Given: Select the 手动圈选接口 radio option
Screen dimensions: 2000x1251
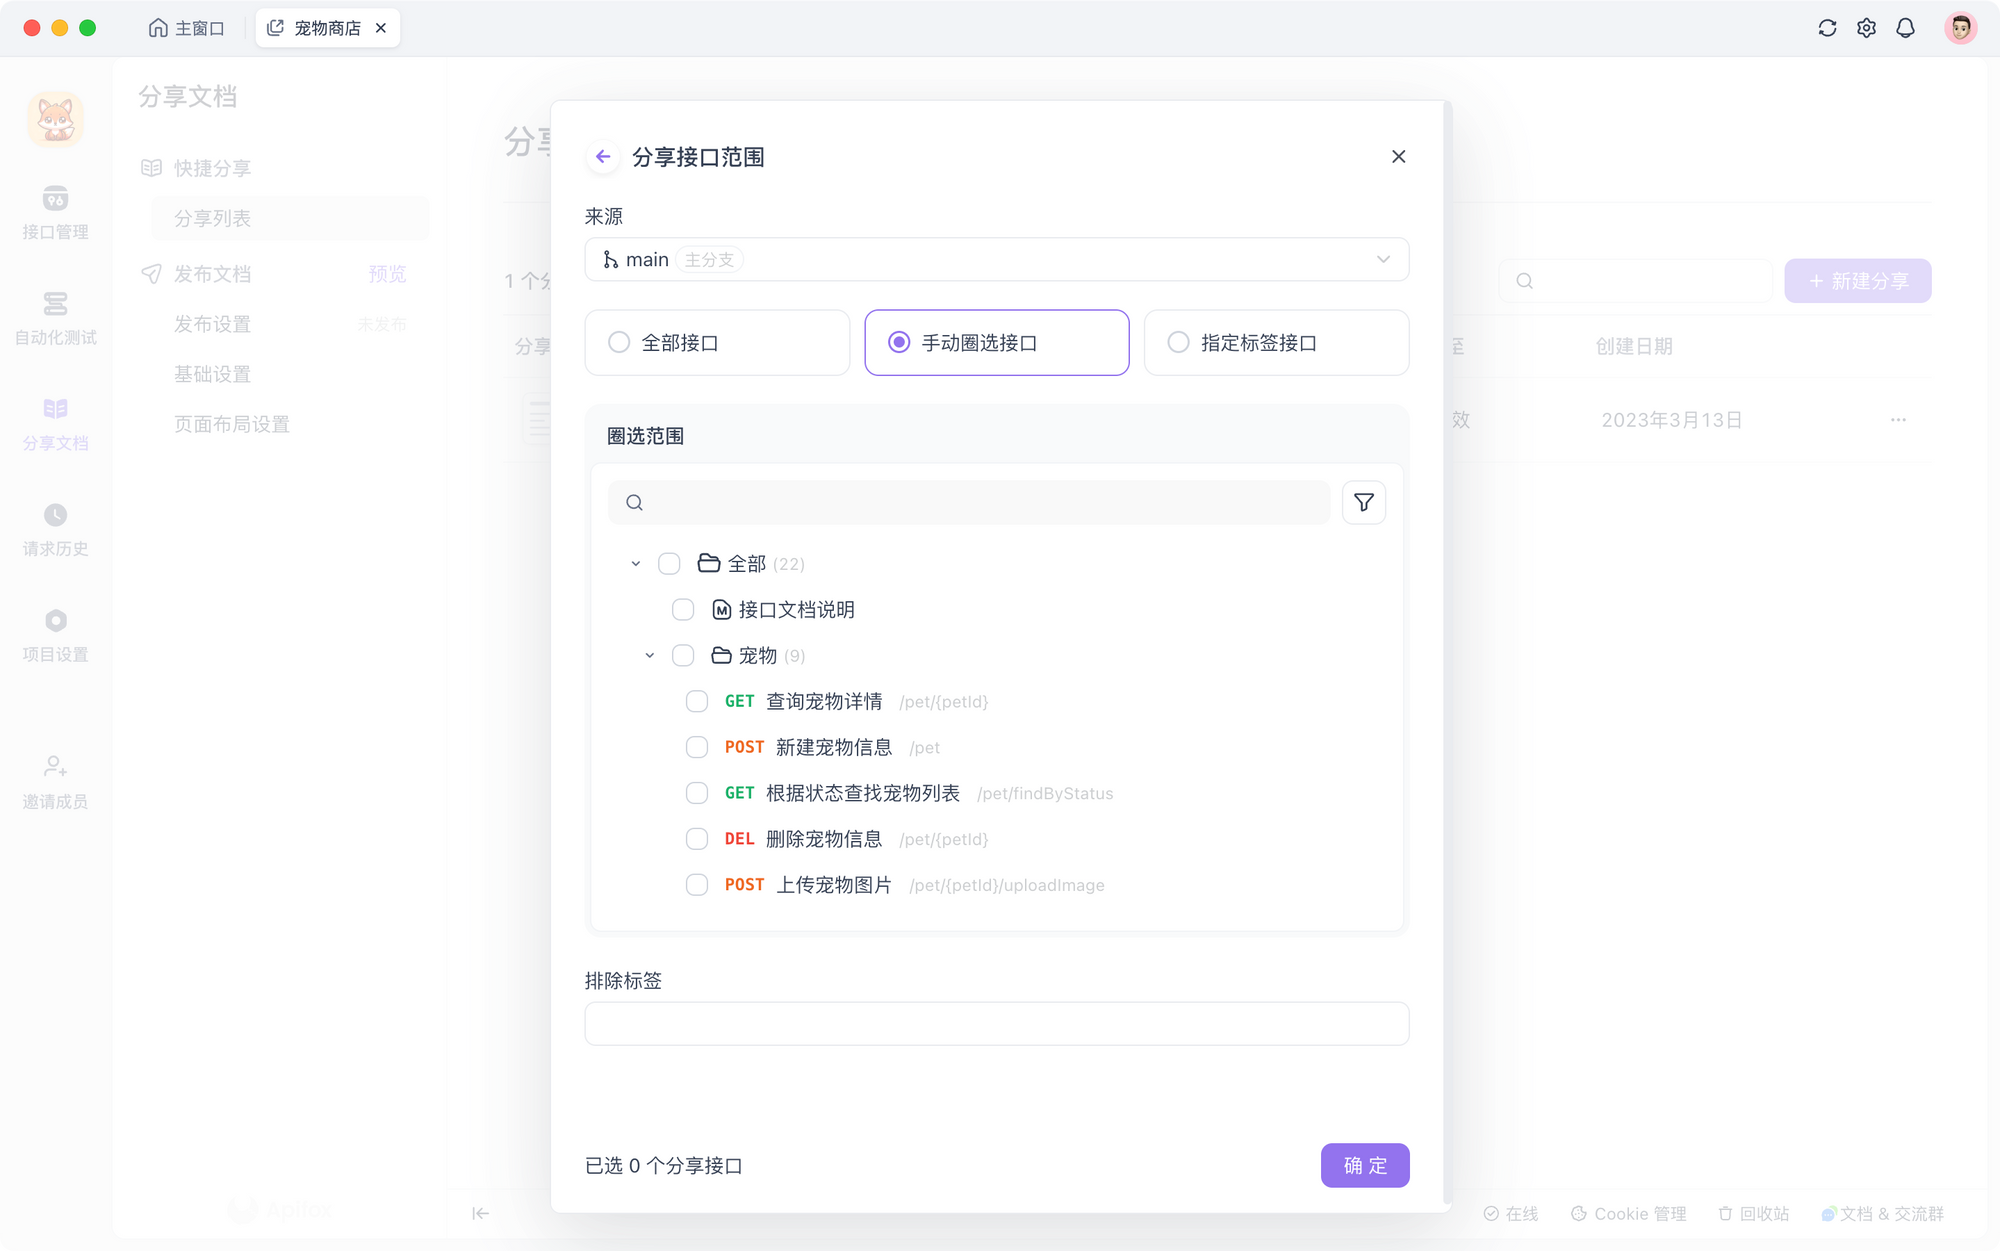Looking at the screenshot, I should [997, 342].
